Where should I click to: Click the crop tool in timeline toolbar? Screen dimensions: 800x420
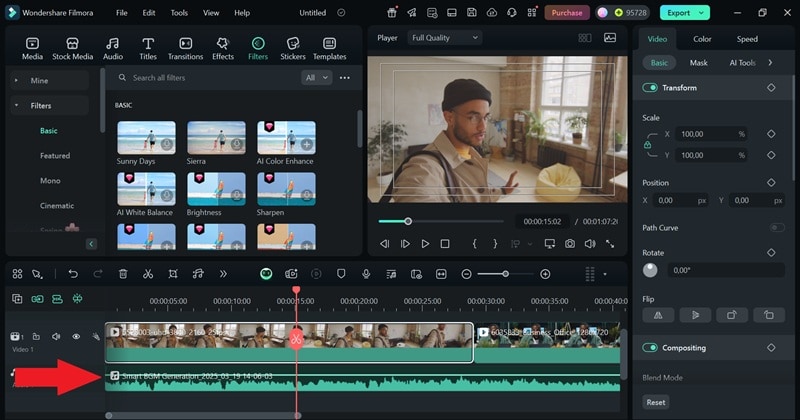click(x=173, y=274)
